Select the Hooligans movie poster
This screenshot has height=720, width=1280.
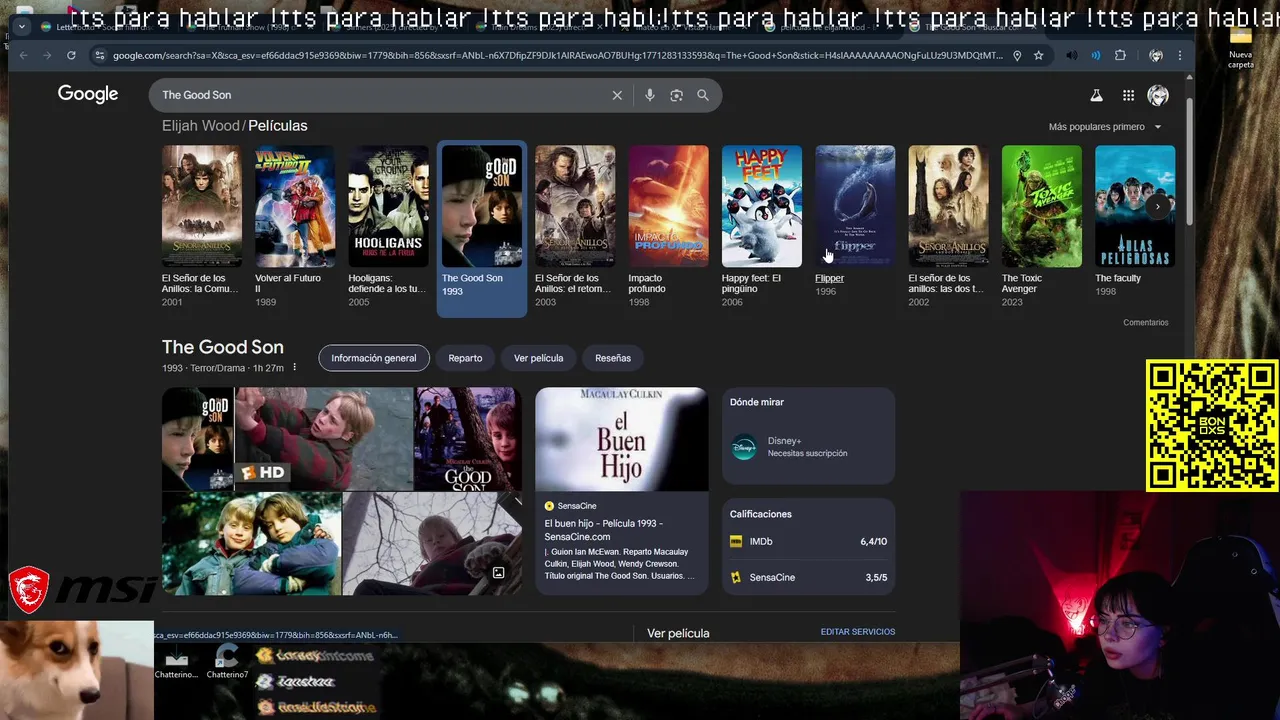click(388, 207)
